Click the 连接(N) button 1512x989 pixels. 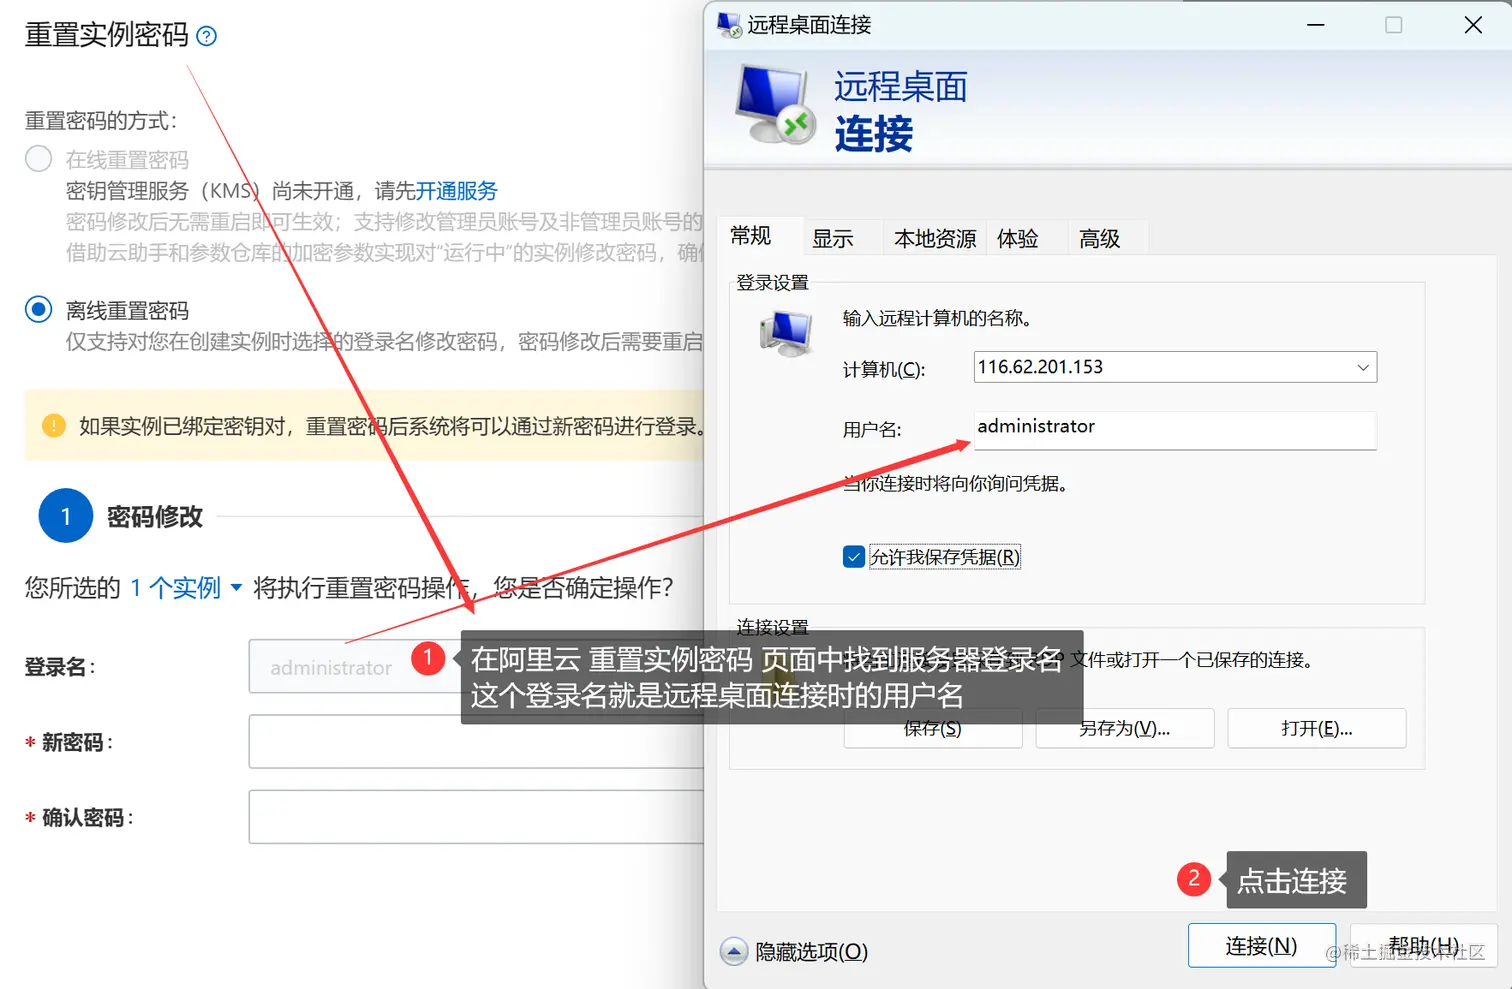(1261, 945)
